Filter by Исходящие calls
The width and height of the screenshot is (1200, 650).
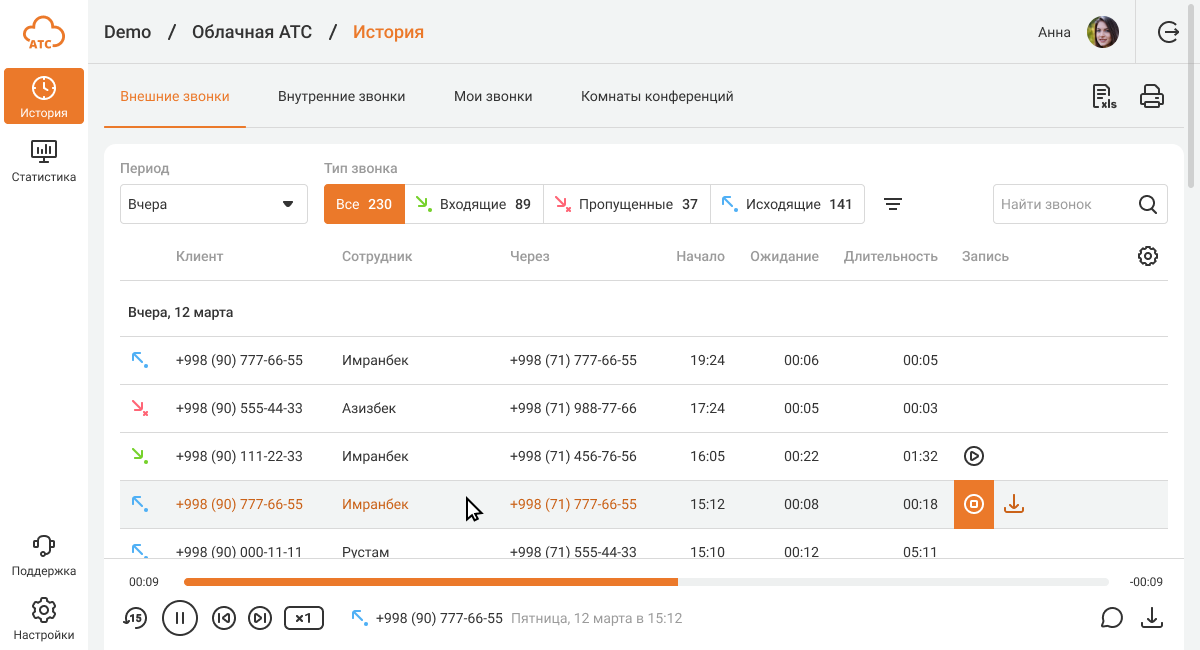tap(787, 204)
